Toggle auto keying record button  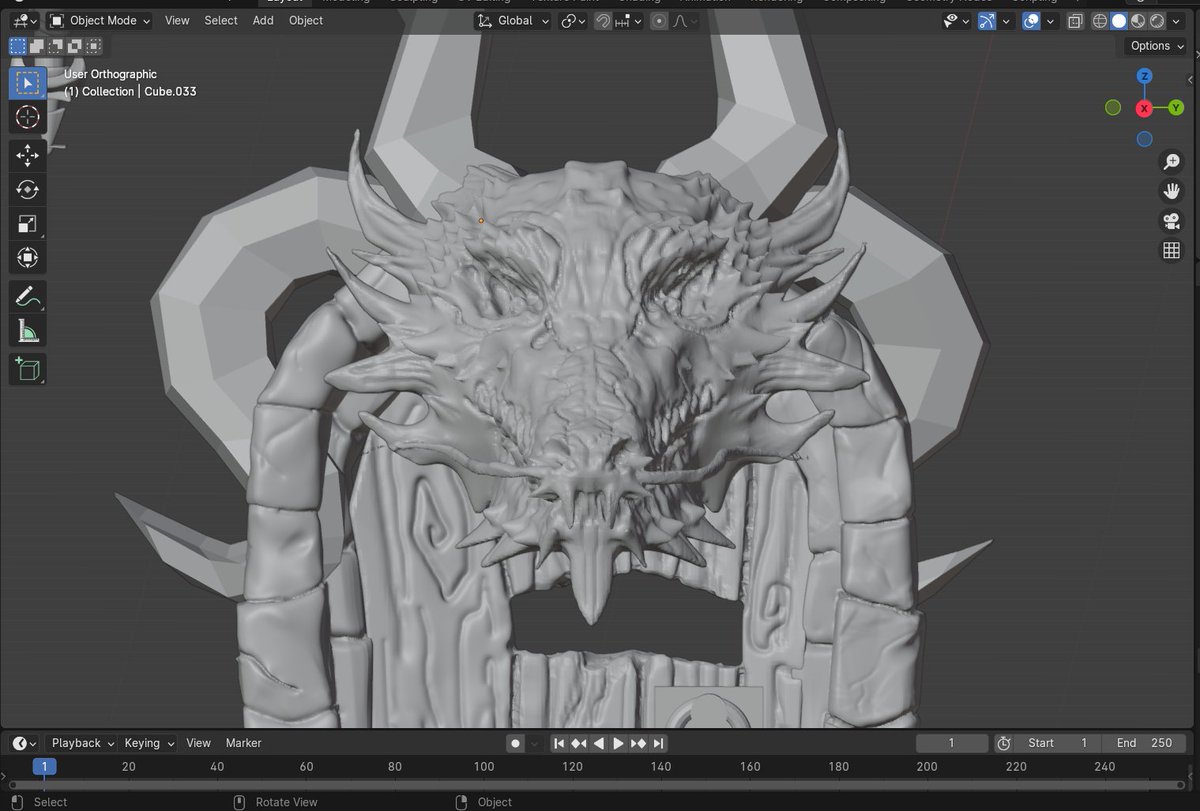click(516, 743)
